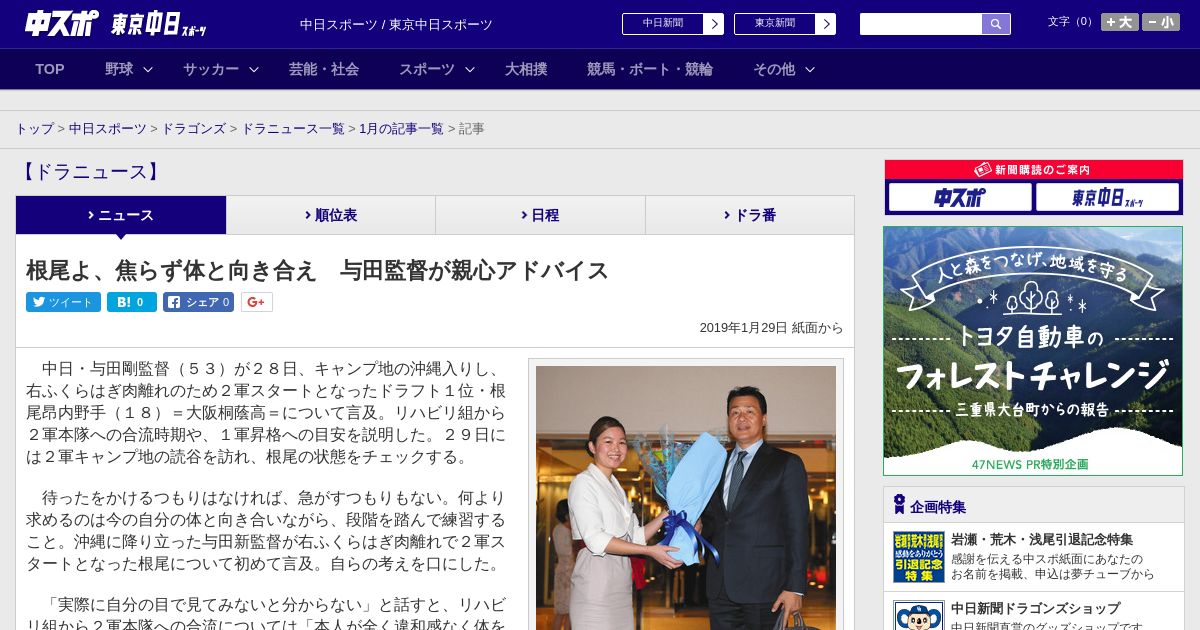Open the 野球 navigation menu

pyautogui.click(x=119, y=69)
